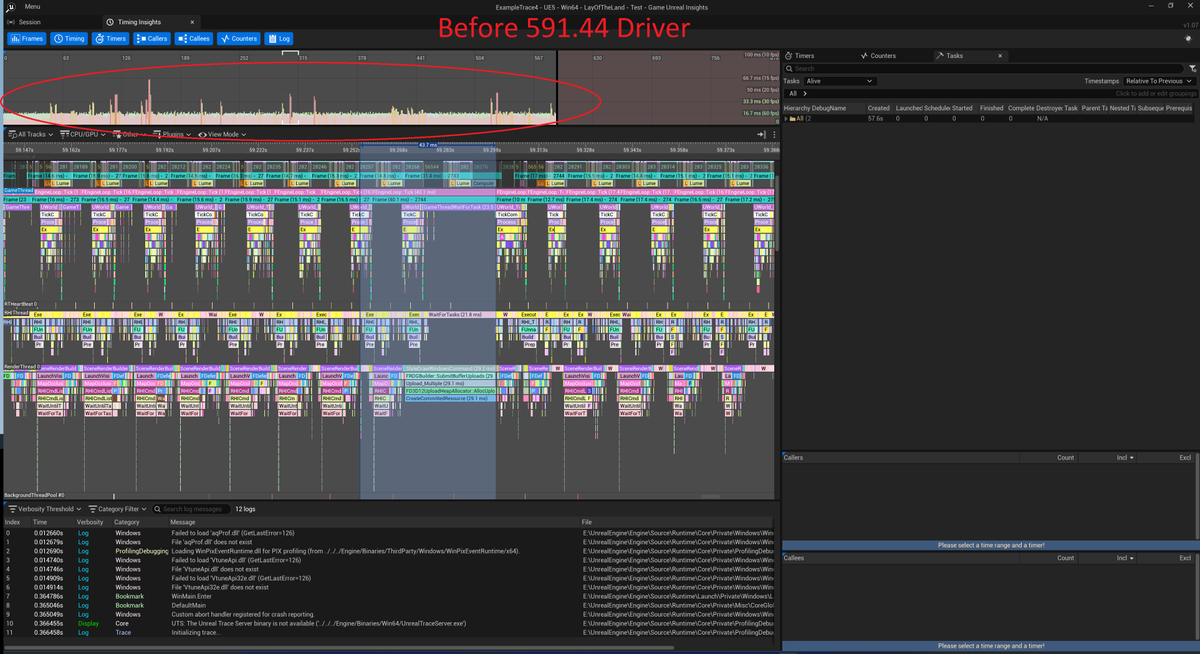This screenshot has height=654, width=1200.
Task: Toggle the Callees panel button
Action: (194, 38)
